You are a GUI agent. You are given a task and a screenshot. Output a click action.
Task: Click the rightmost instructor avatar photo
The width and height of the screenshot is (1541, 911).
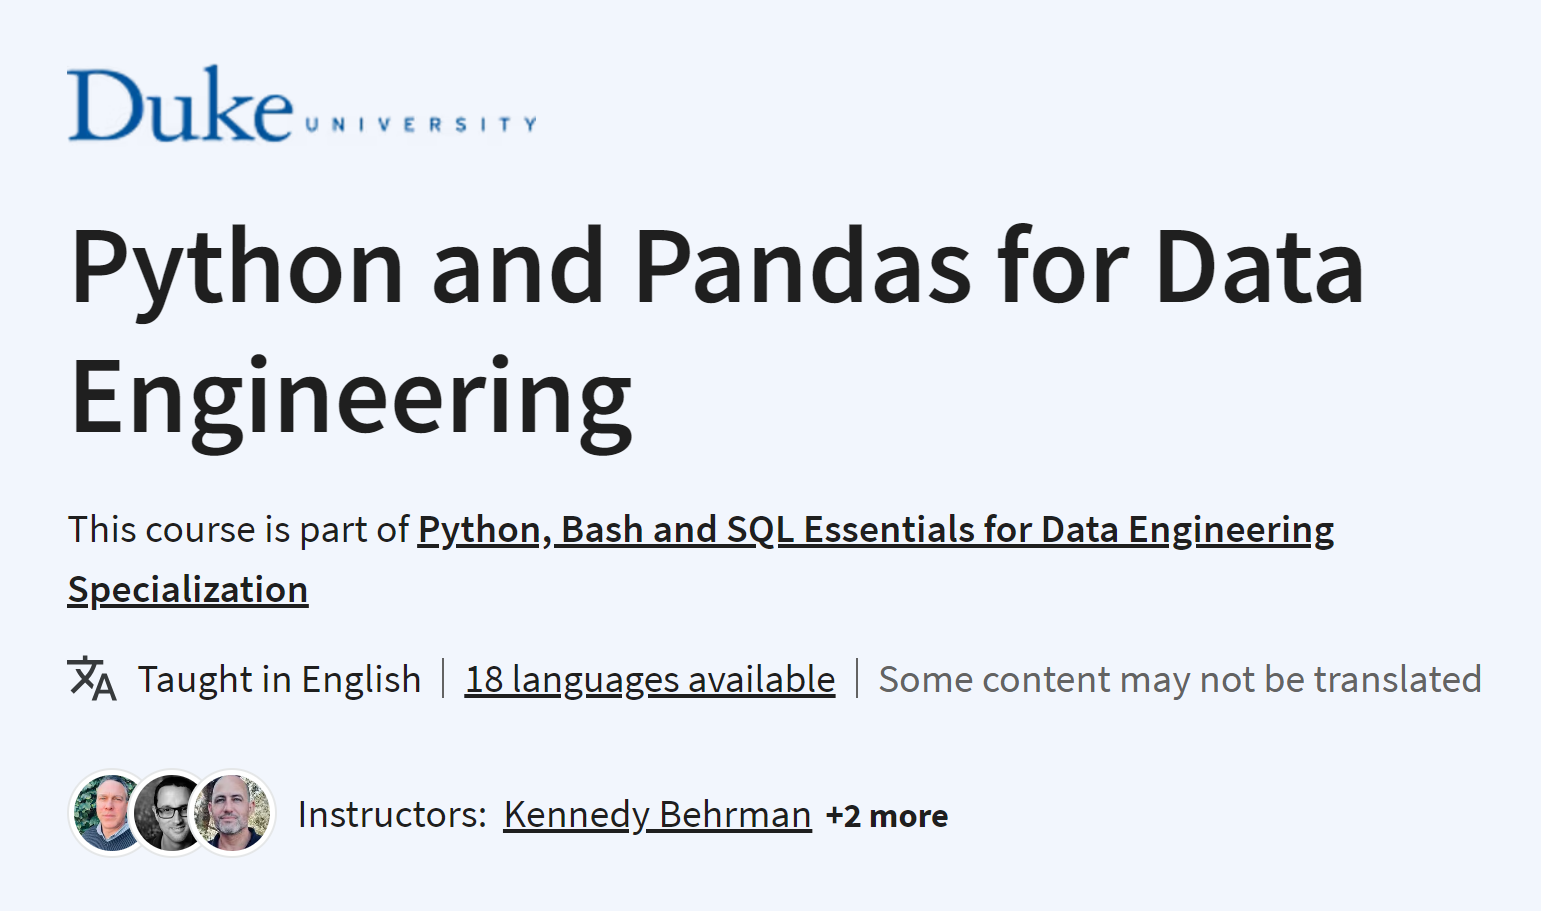click(233, 814)
